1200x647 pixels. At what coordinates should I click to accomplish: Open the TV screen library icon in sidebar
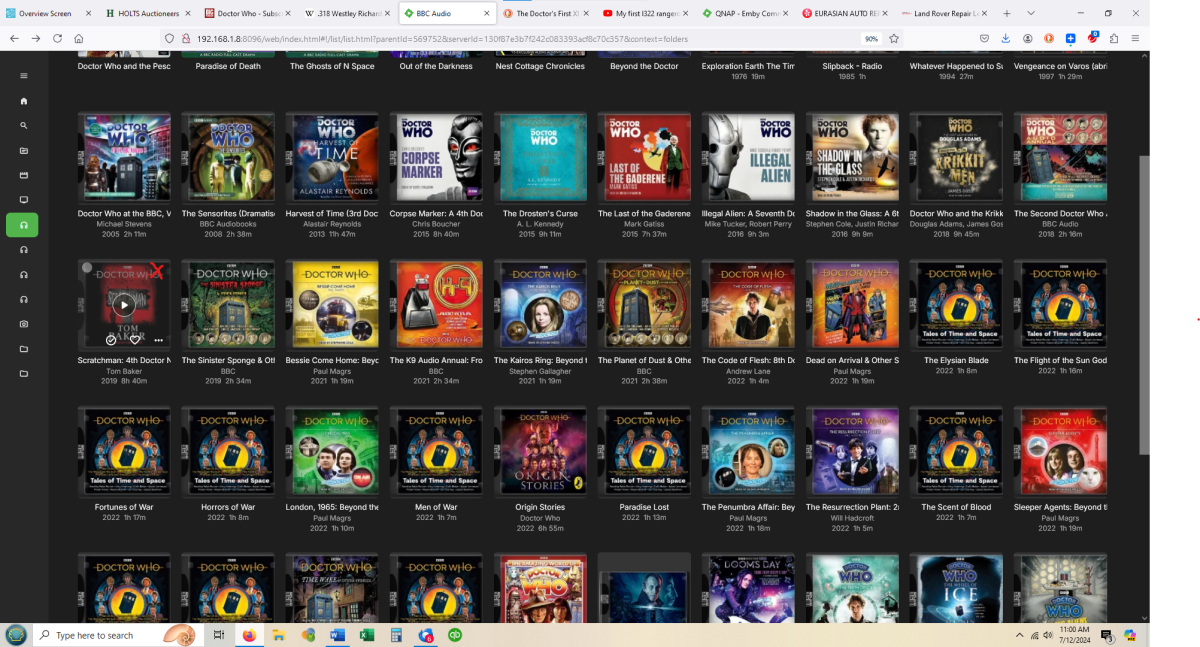click(24, 200)
